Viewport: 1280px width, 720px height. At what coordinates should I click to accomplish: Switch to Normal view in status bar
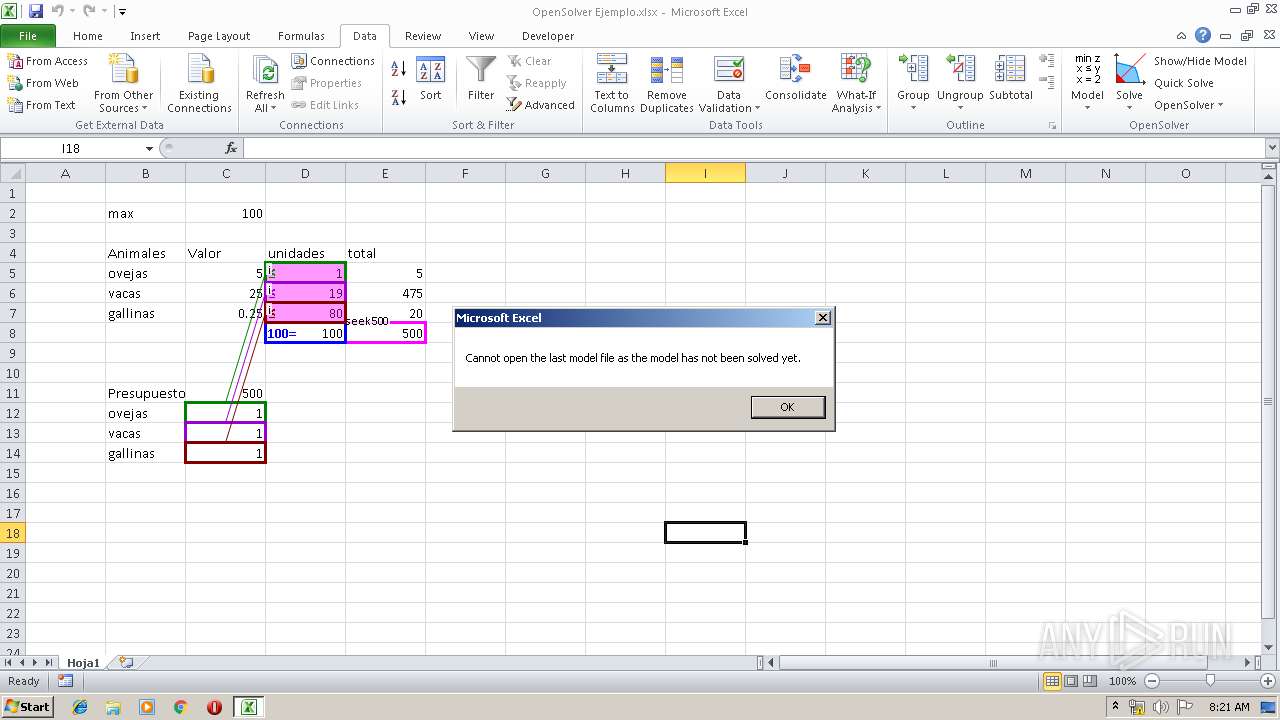click(x=1052, y=681)
